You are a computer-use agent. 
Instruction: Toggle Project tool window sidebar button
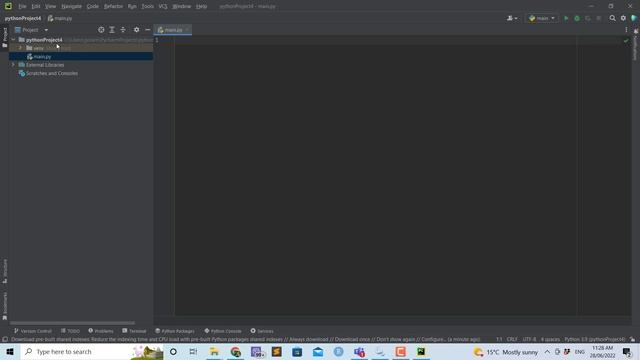coord(5,38)
